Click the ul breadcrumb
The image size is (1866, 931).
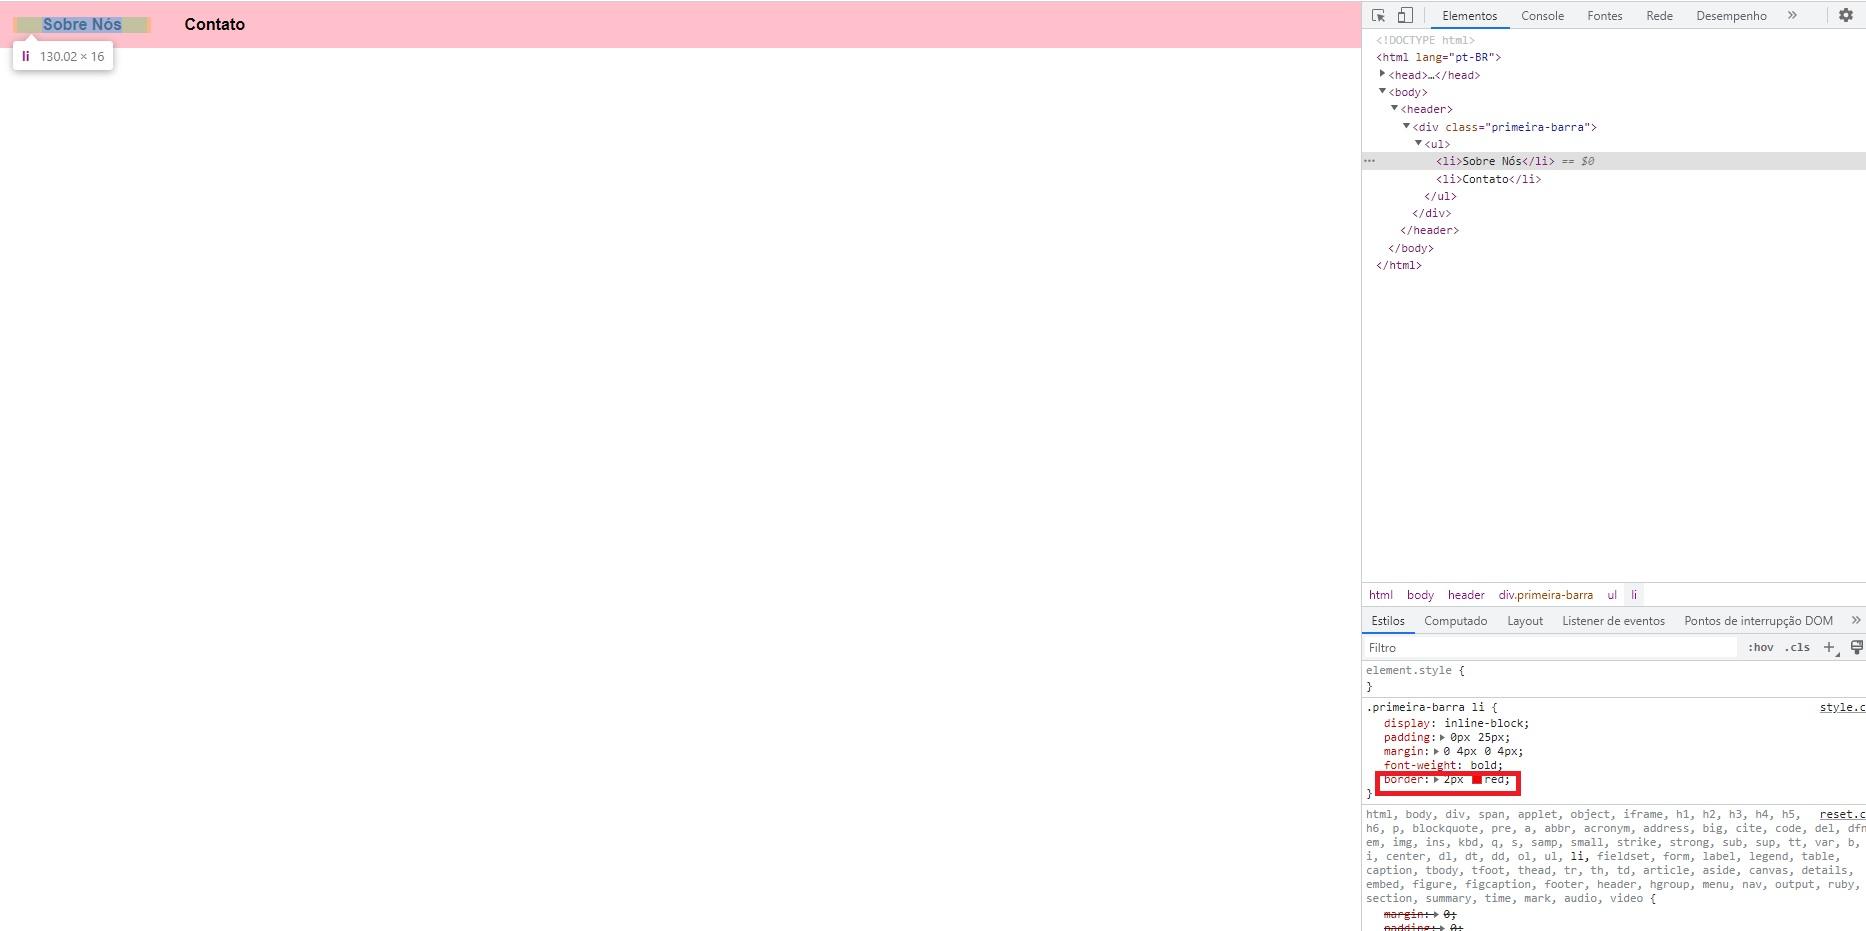1611,595
